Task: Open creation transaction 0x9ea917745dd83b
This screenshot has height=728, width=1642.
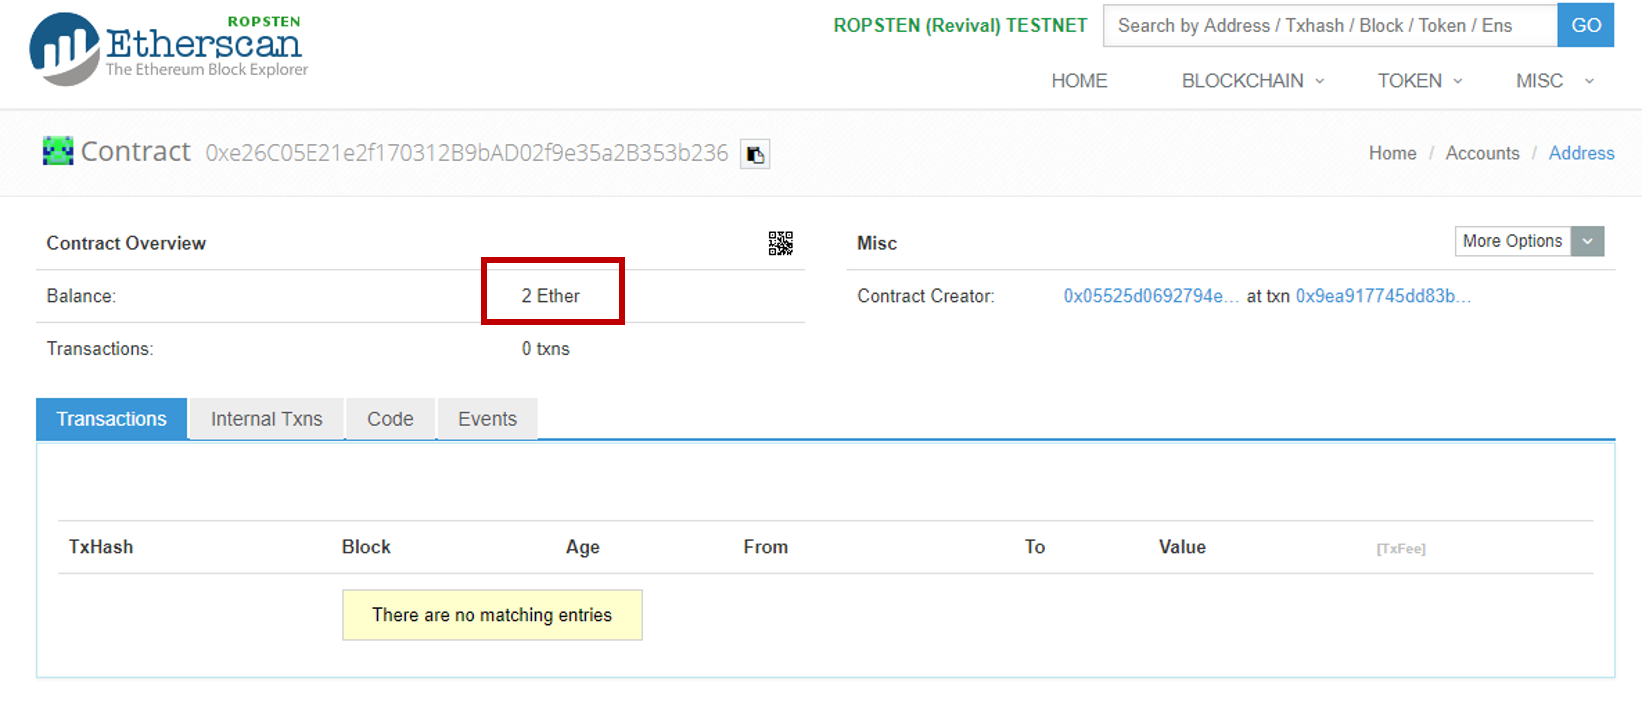Action: tap(1383, 296)
